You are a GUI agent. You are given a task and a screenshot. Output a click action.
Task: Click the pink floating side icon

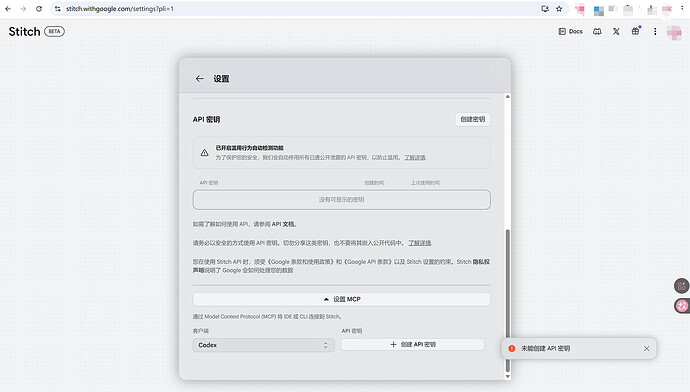[682, 306]
